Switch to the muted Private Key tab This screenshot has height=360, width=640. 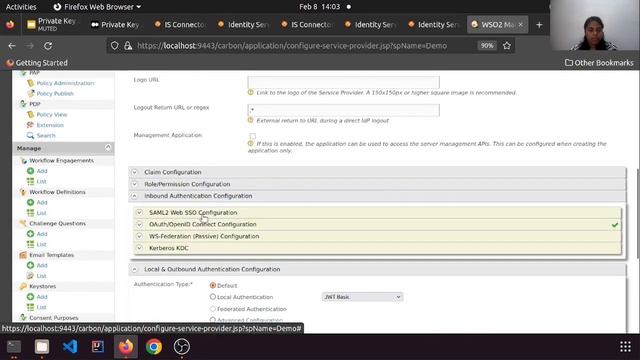[53, 24]
